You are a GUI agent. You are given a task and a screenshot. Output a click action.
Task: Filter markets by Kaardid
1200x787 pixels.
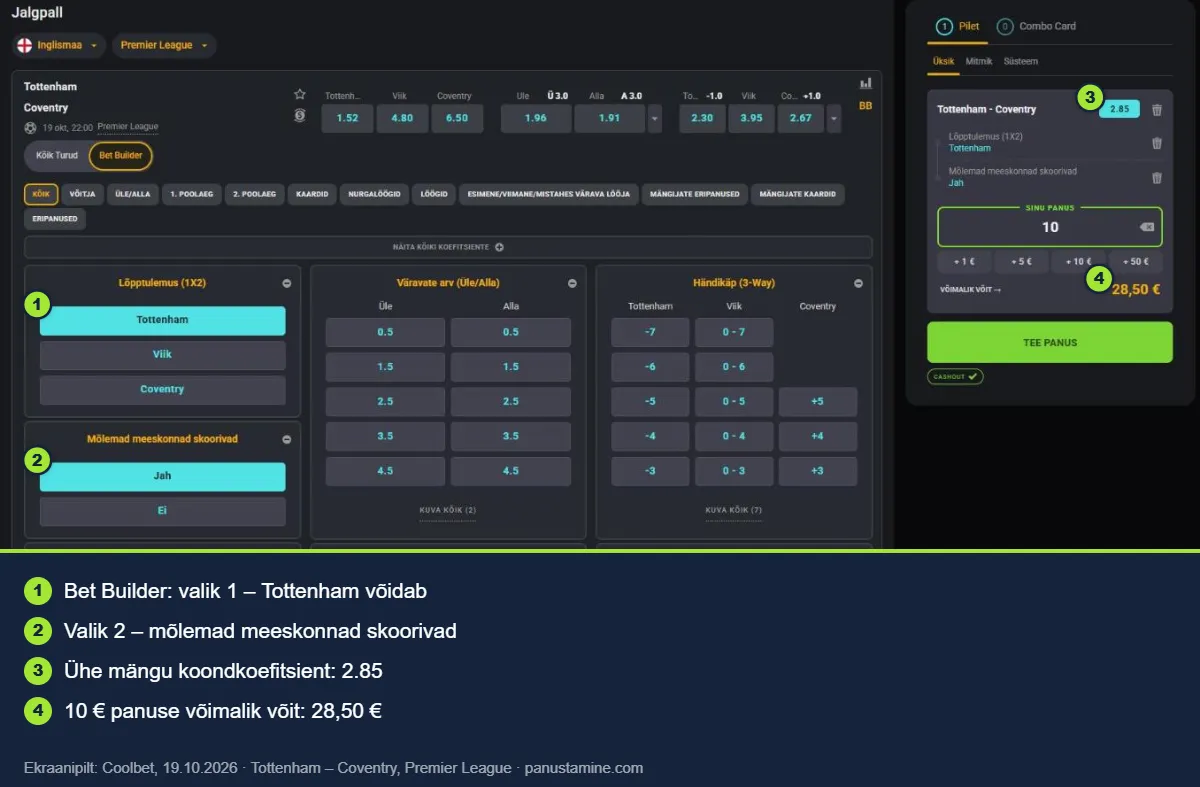pos(313,194)
